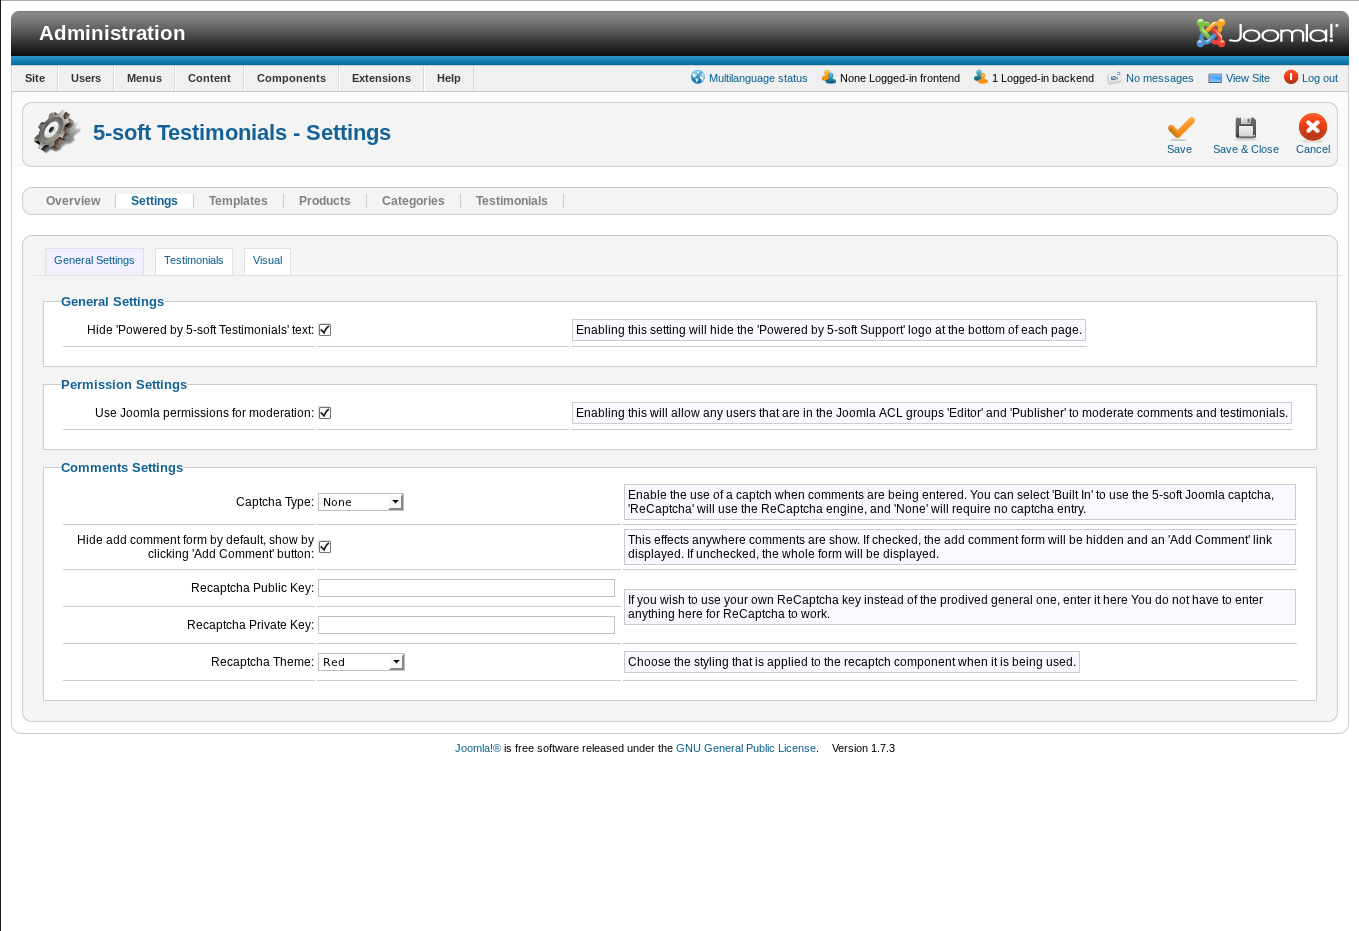The height and width of the screenshot is (931, 1359).
Task: Go to the Testimonials submenu
Action: pos(512,201)
